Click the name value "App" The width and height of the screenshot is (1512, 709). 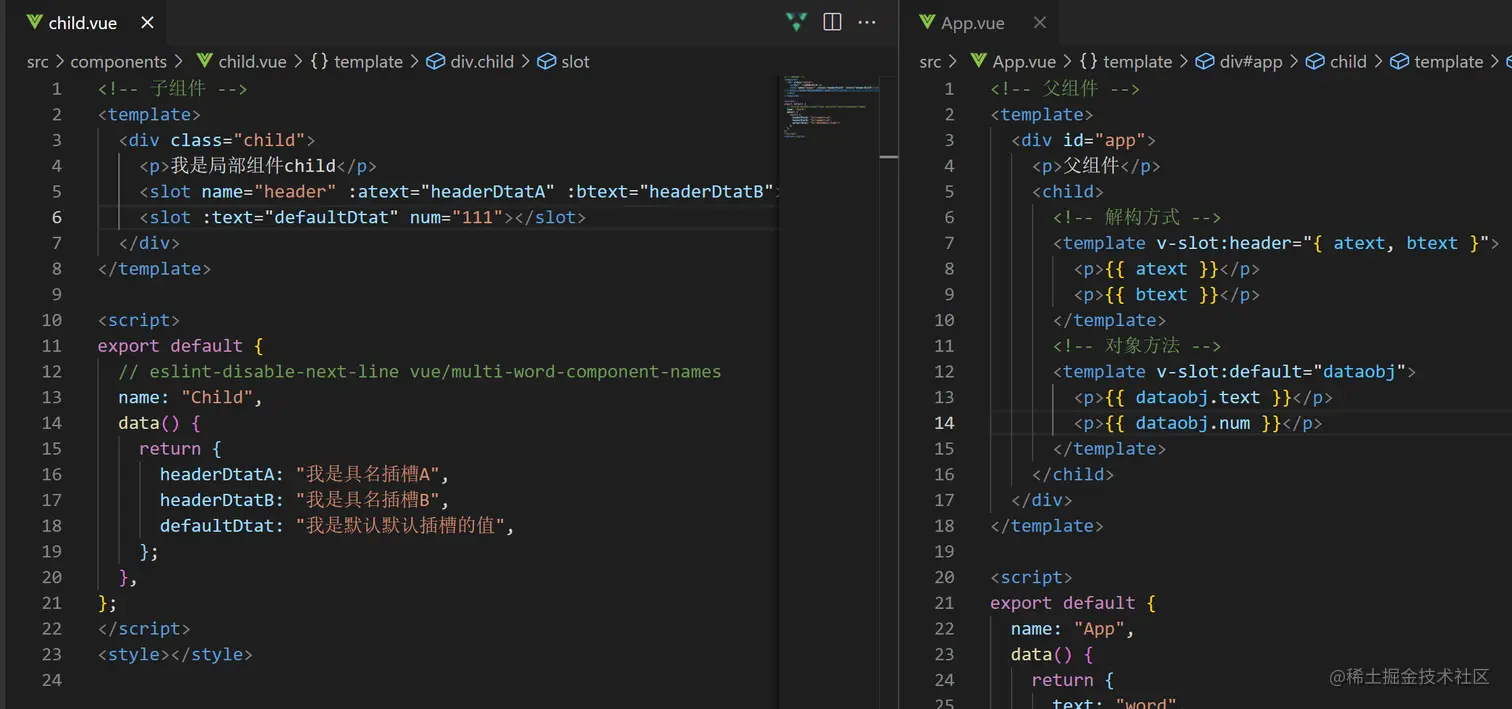tap(1100, 629)
